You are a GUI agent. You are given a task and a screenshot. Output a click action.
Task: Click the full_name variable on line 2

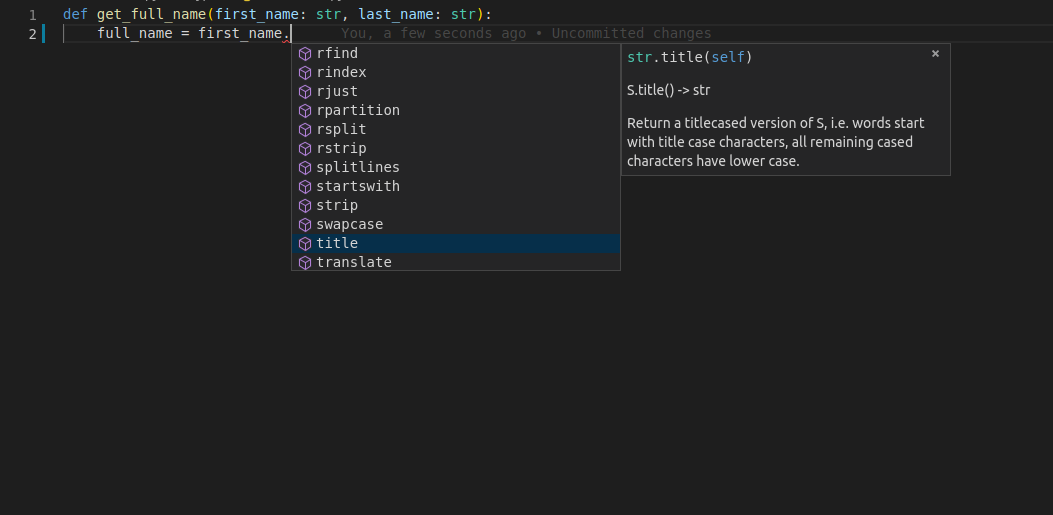(x=134, y=34)
